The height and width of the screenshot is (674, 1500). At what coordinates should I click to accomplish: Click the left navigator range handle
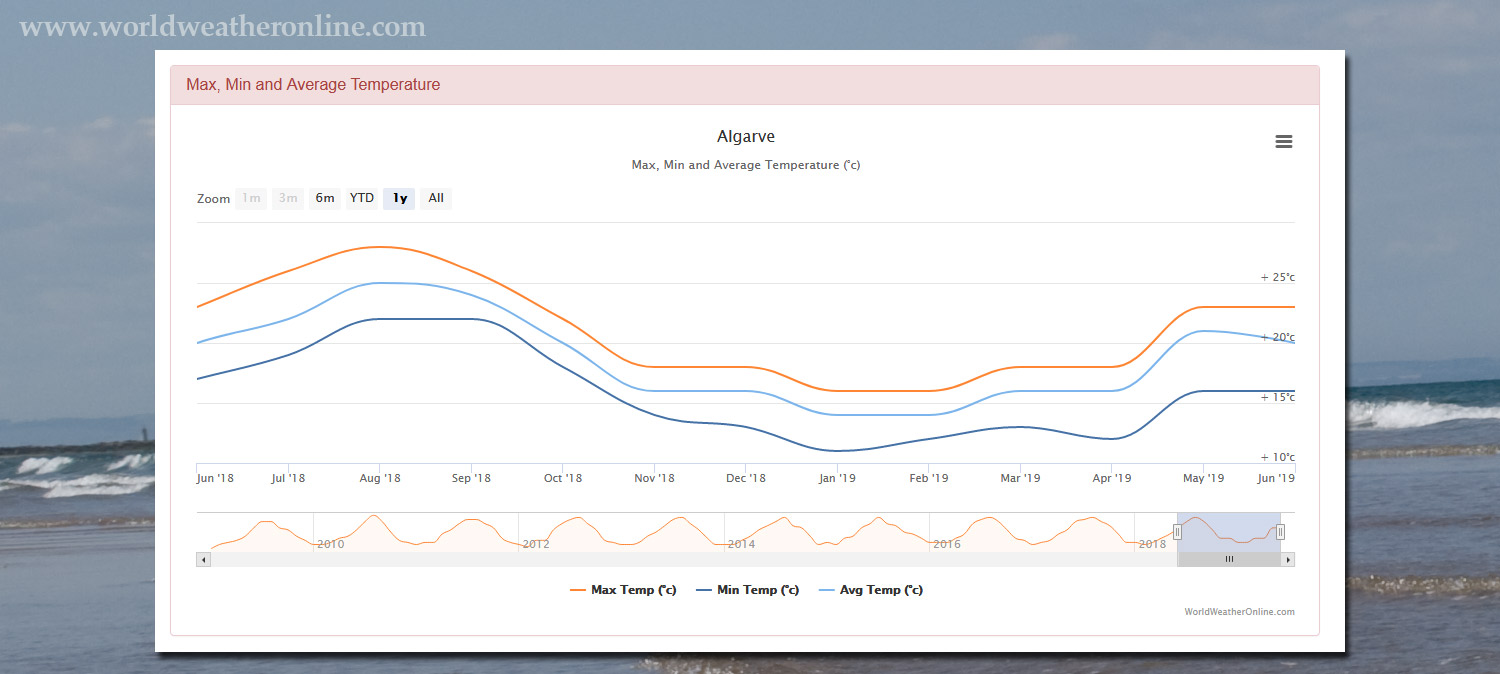pyautogui.click(x=1177, y=532)
